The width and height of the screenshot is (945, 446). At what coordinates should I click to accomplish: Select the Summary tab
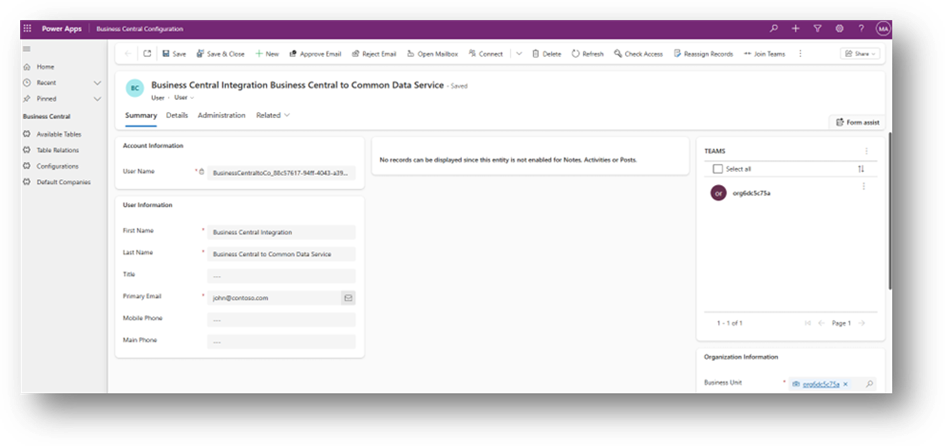(x=141, y=115)
